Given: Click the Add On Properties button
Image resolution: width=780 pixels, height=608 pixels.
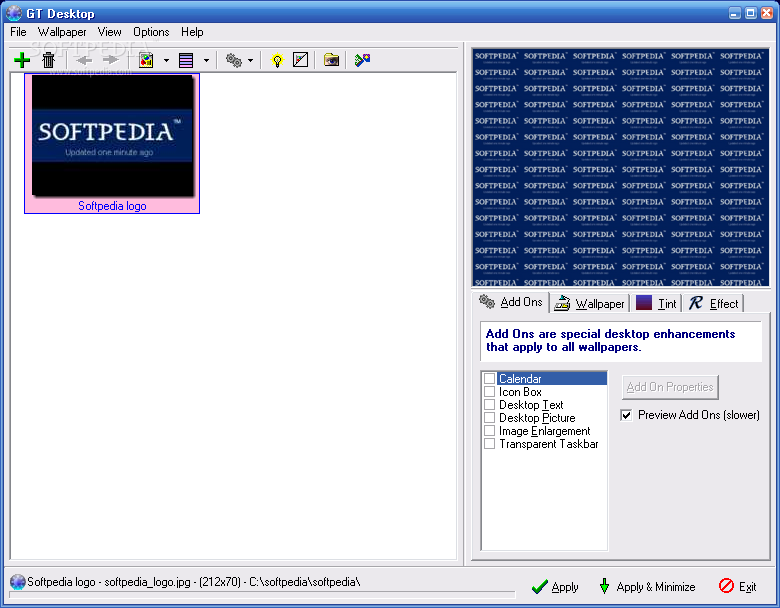Looking at the screenshot, I should [670, 387].
